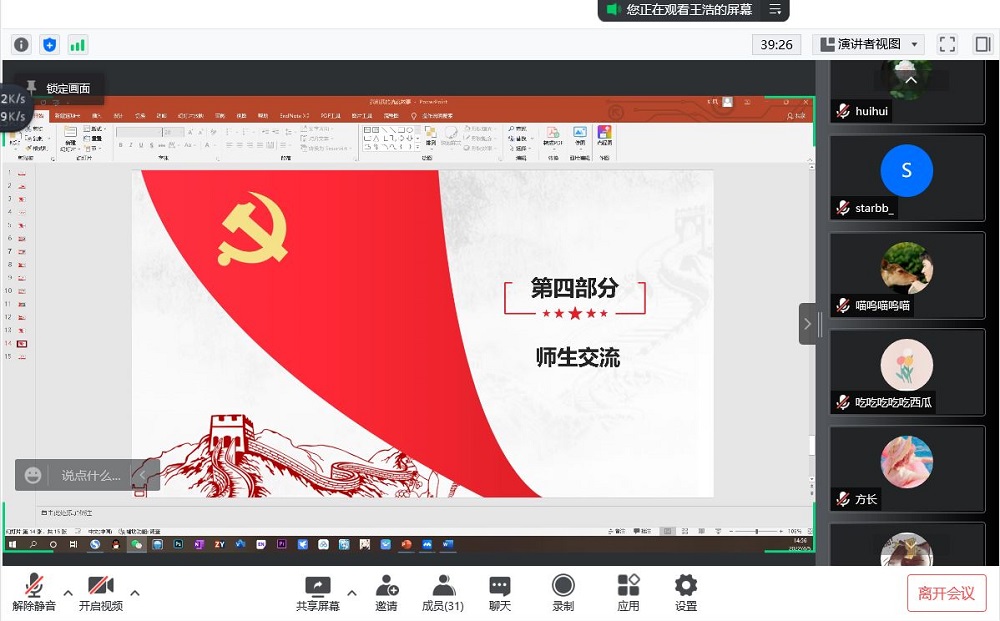Expand share screen options arrow
1000x621 pixels.
coord(351,593)
